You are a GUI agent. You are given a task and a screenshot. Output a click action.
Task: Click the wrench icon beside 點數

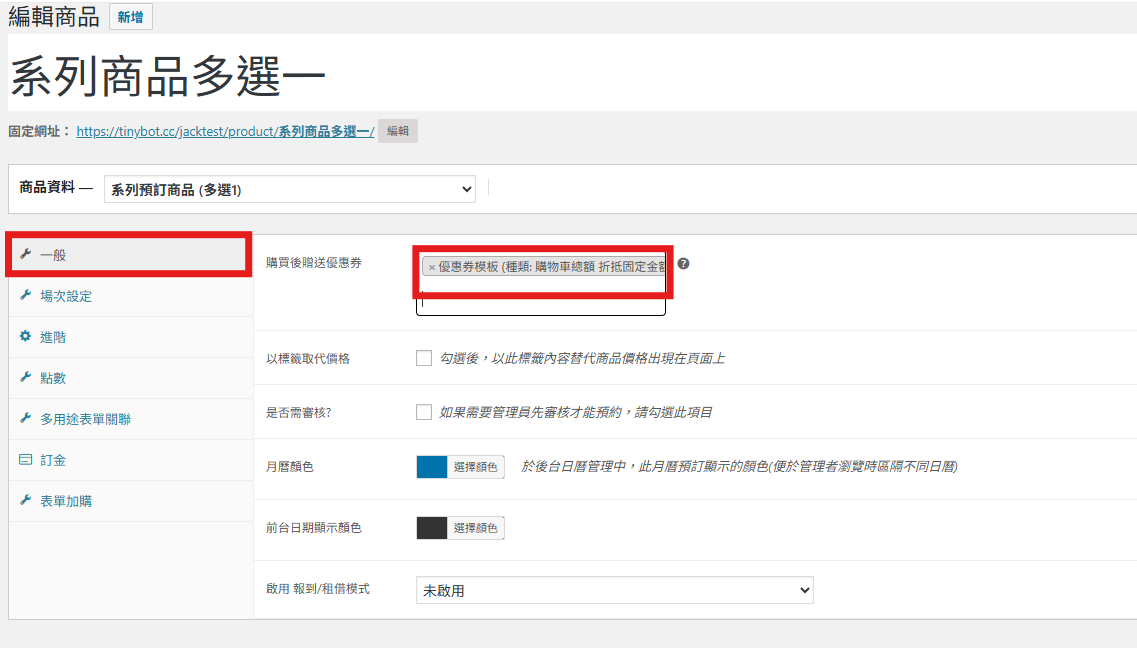pos(25,377)
